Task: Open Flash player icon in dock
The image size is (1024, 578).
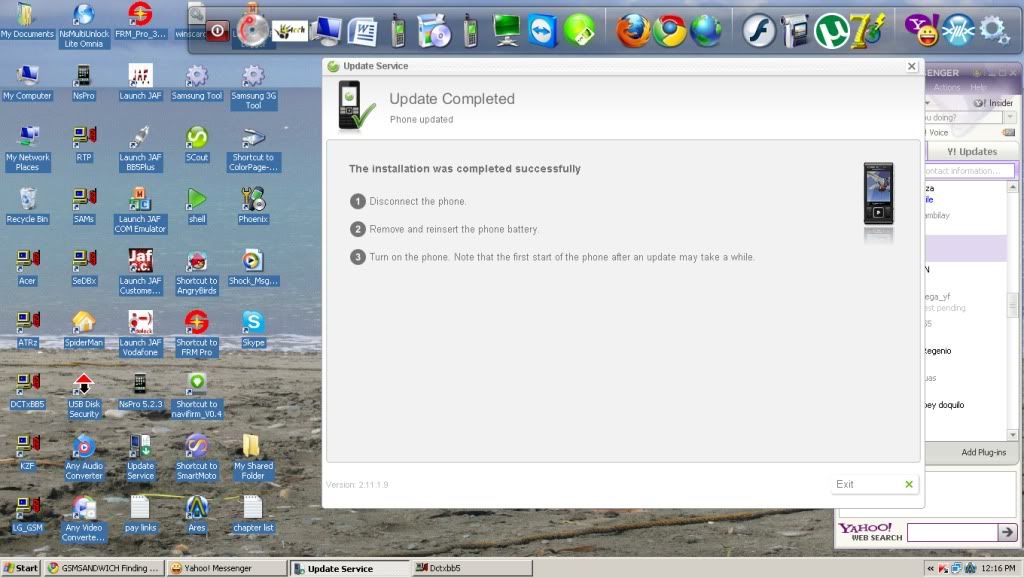Action: click(x=757, y=31)
